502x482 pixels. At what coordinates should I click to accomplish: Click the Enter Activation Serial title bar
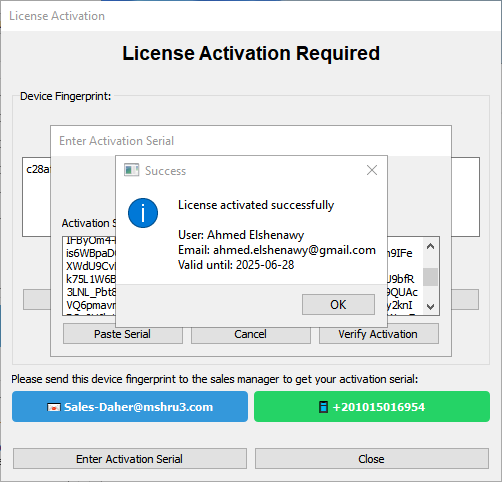(251, 141)
